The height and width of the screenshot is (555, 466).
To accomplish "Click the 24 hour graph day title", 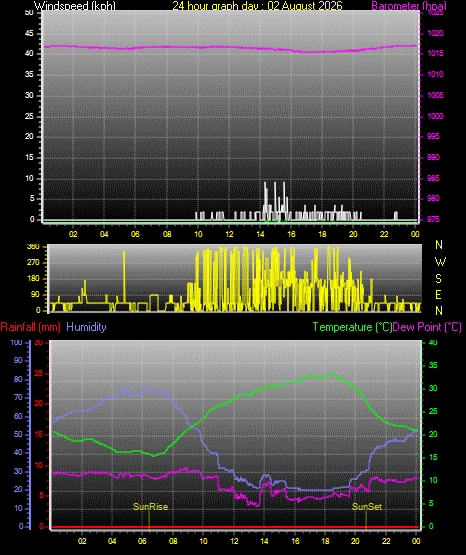I will [257, 6].
